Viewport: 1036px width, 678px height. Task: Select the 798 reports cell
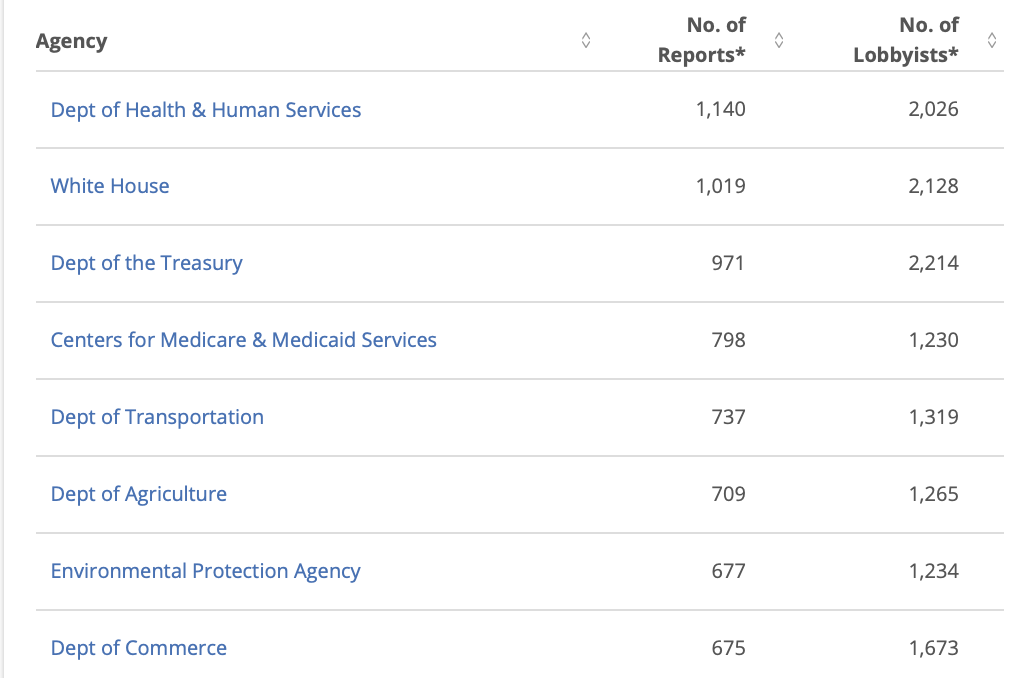(728, 340)
